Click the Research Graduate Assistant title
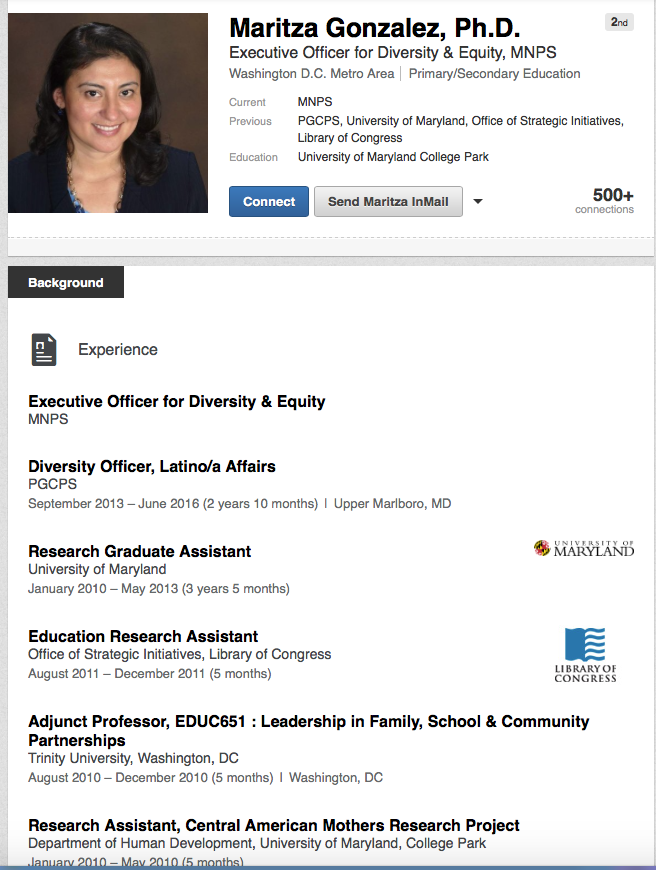 point(140,551)
